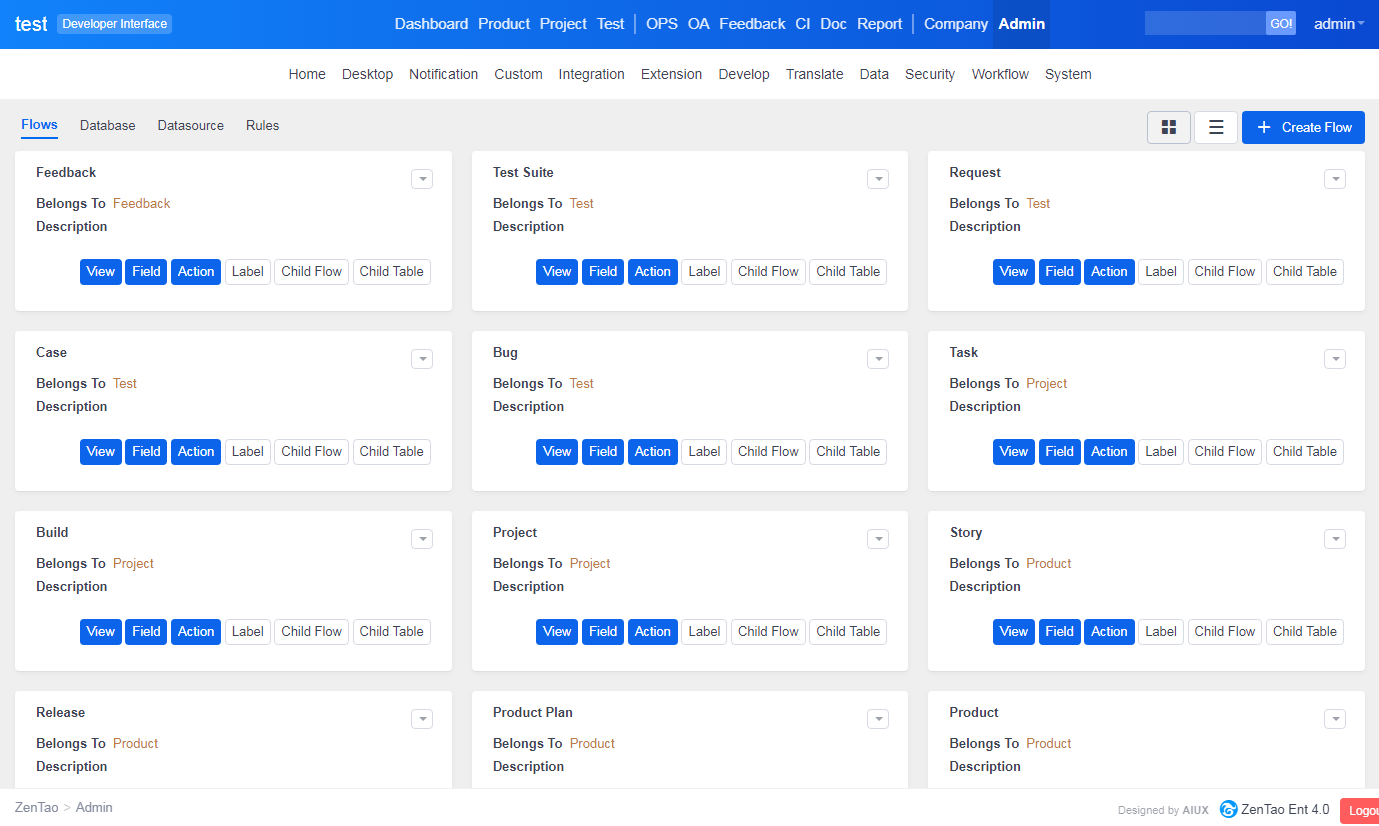Click View on the Feedback flow

click(x=101, y=271)
